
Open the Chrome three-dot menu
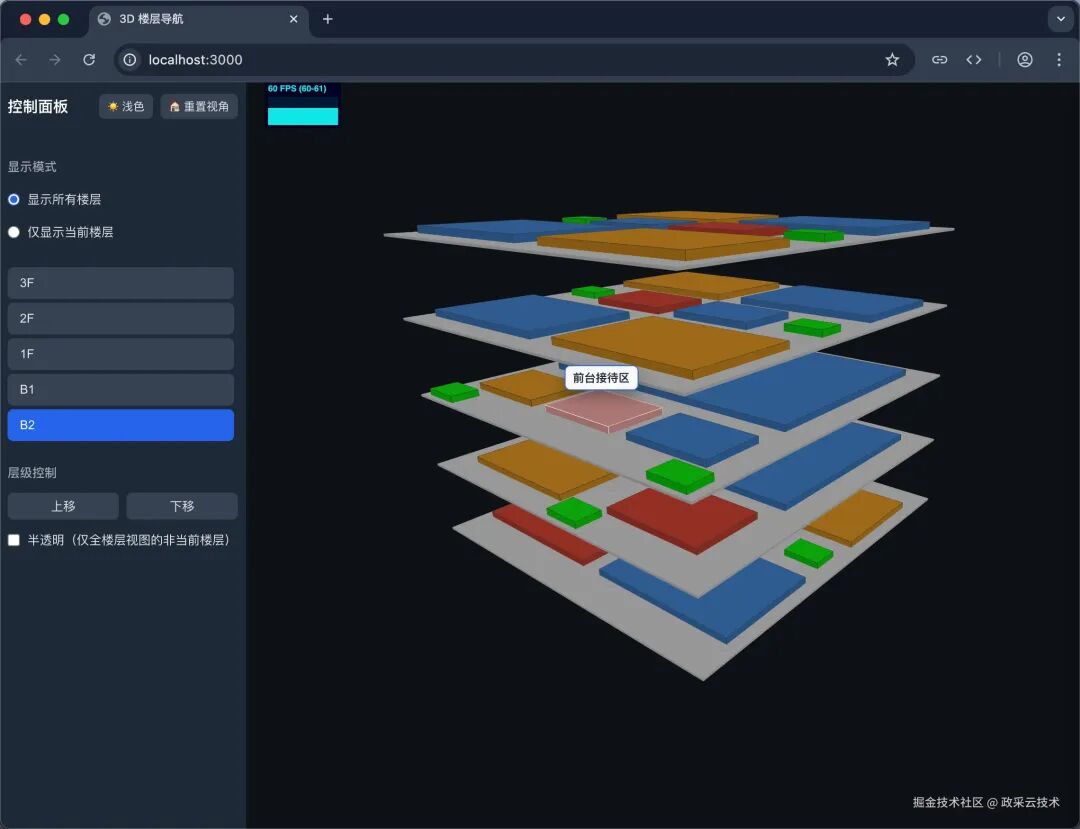tap(1060, 59)
